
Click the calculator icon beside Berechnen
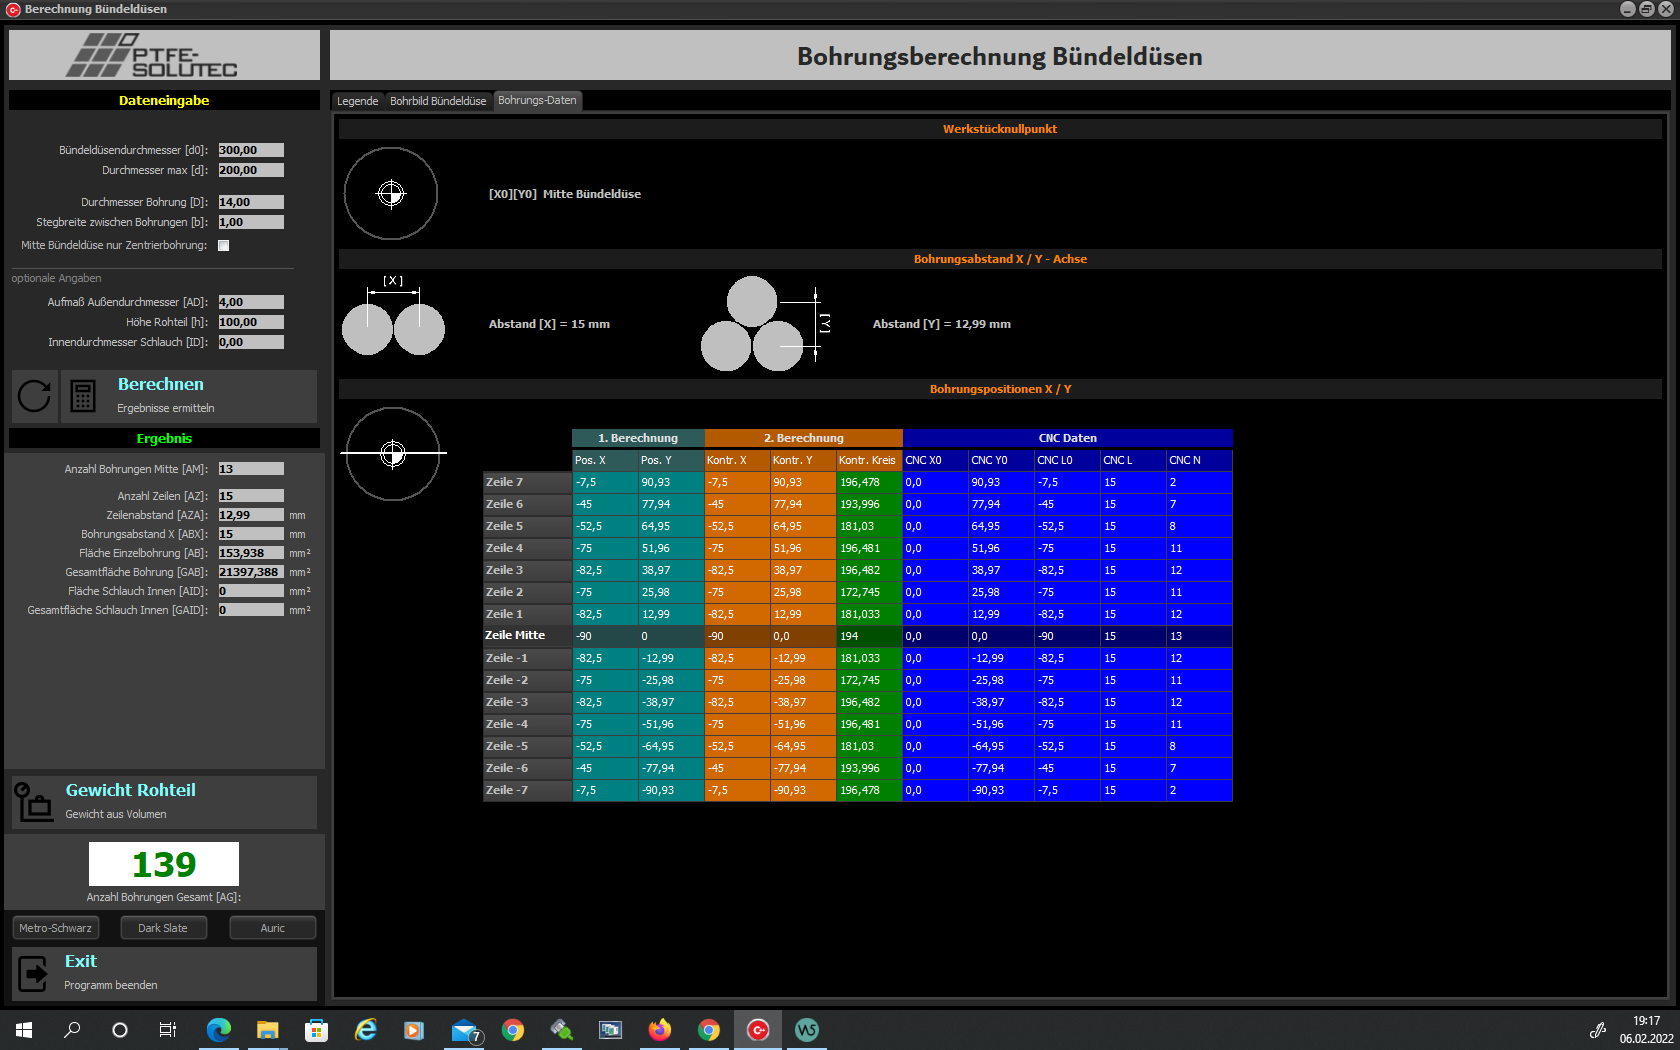[x=83, y=396]
